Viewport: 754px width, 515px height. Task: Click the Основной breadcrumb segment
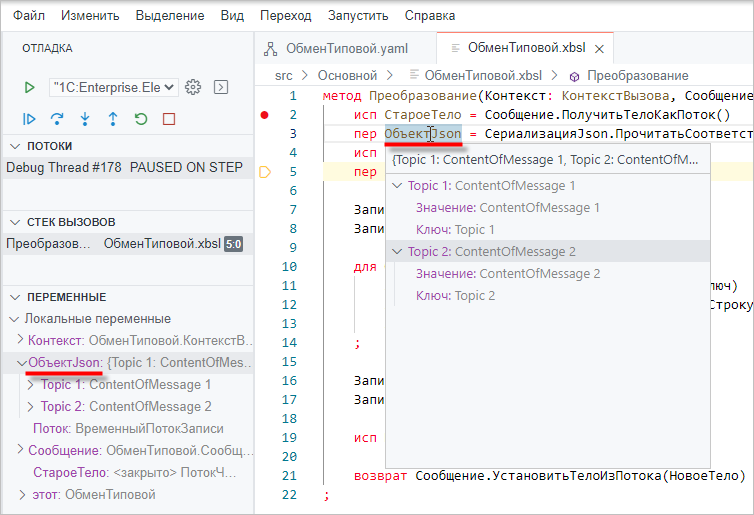pos(346,75)
